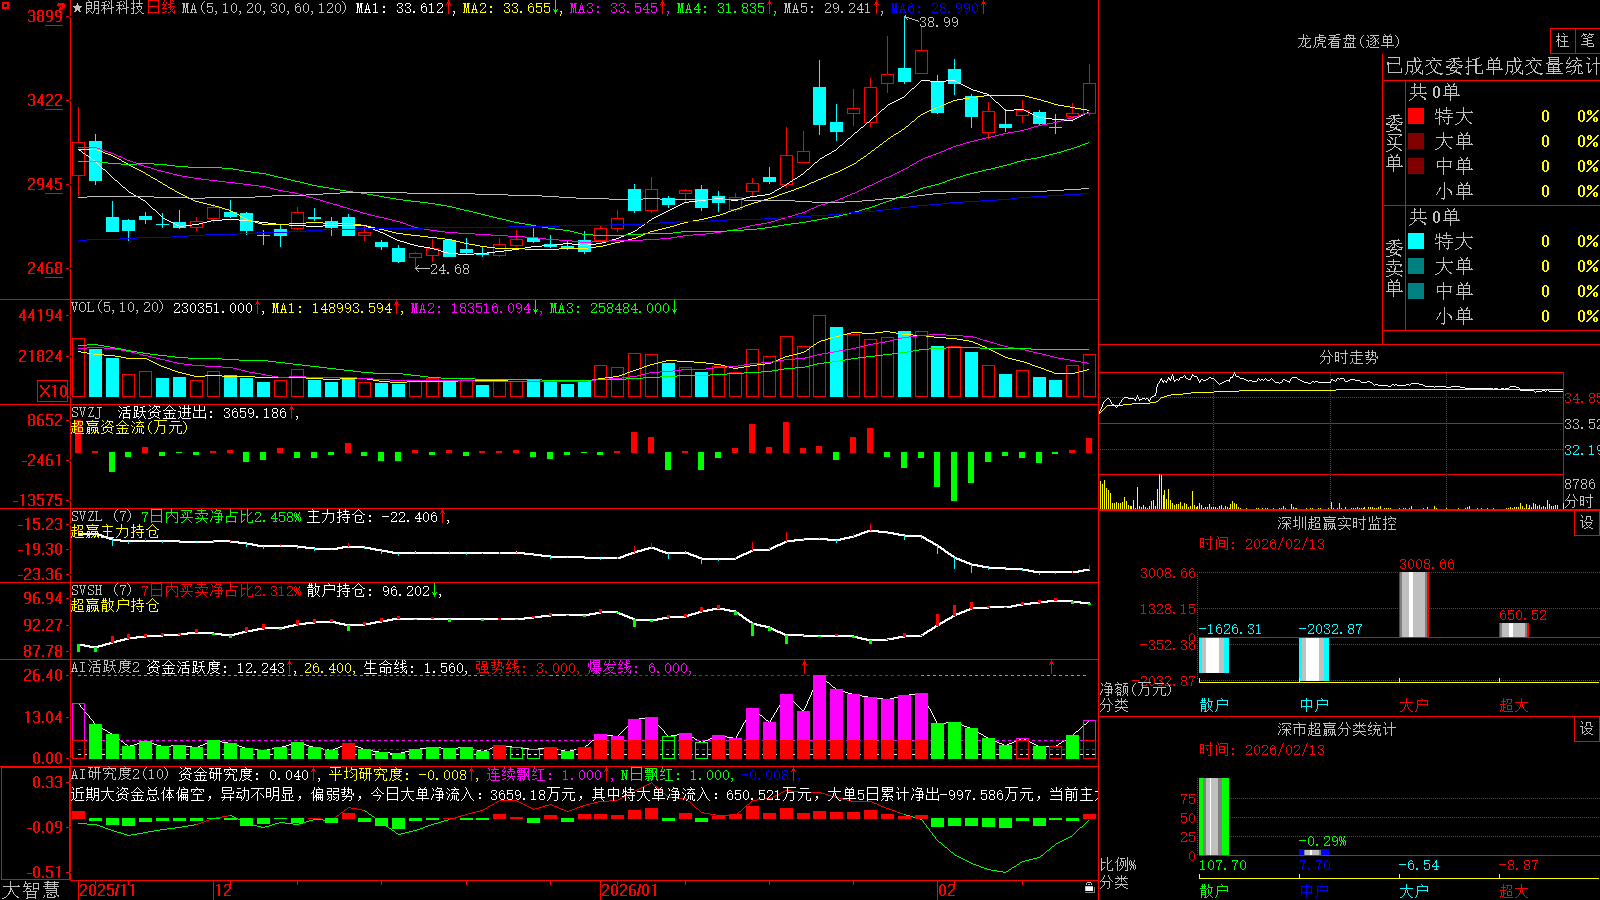
Task: Click the magenta MA3: 33.545 value
Action: pyautogui.click(x=615, y=8)
